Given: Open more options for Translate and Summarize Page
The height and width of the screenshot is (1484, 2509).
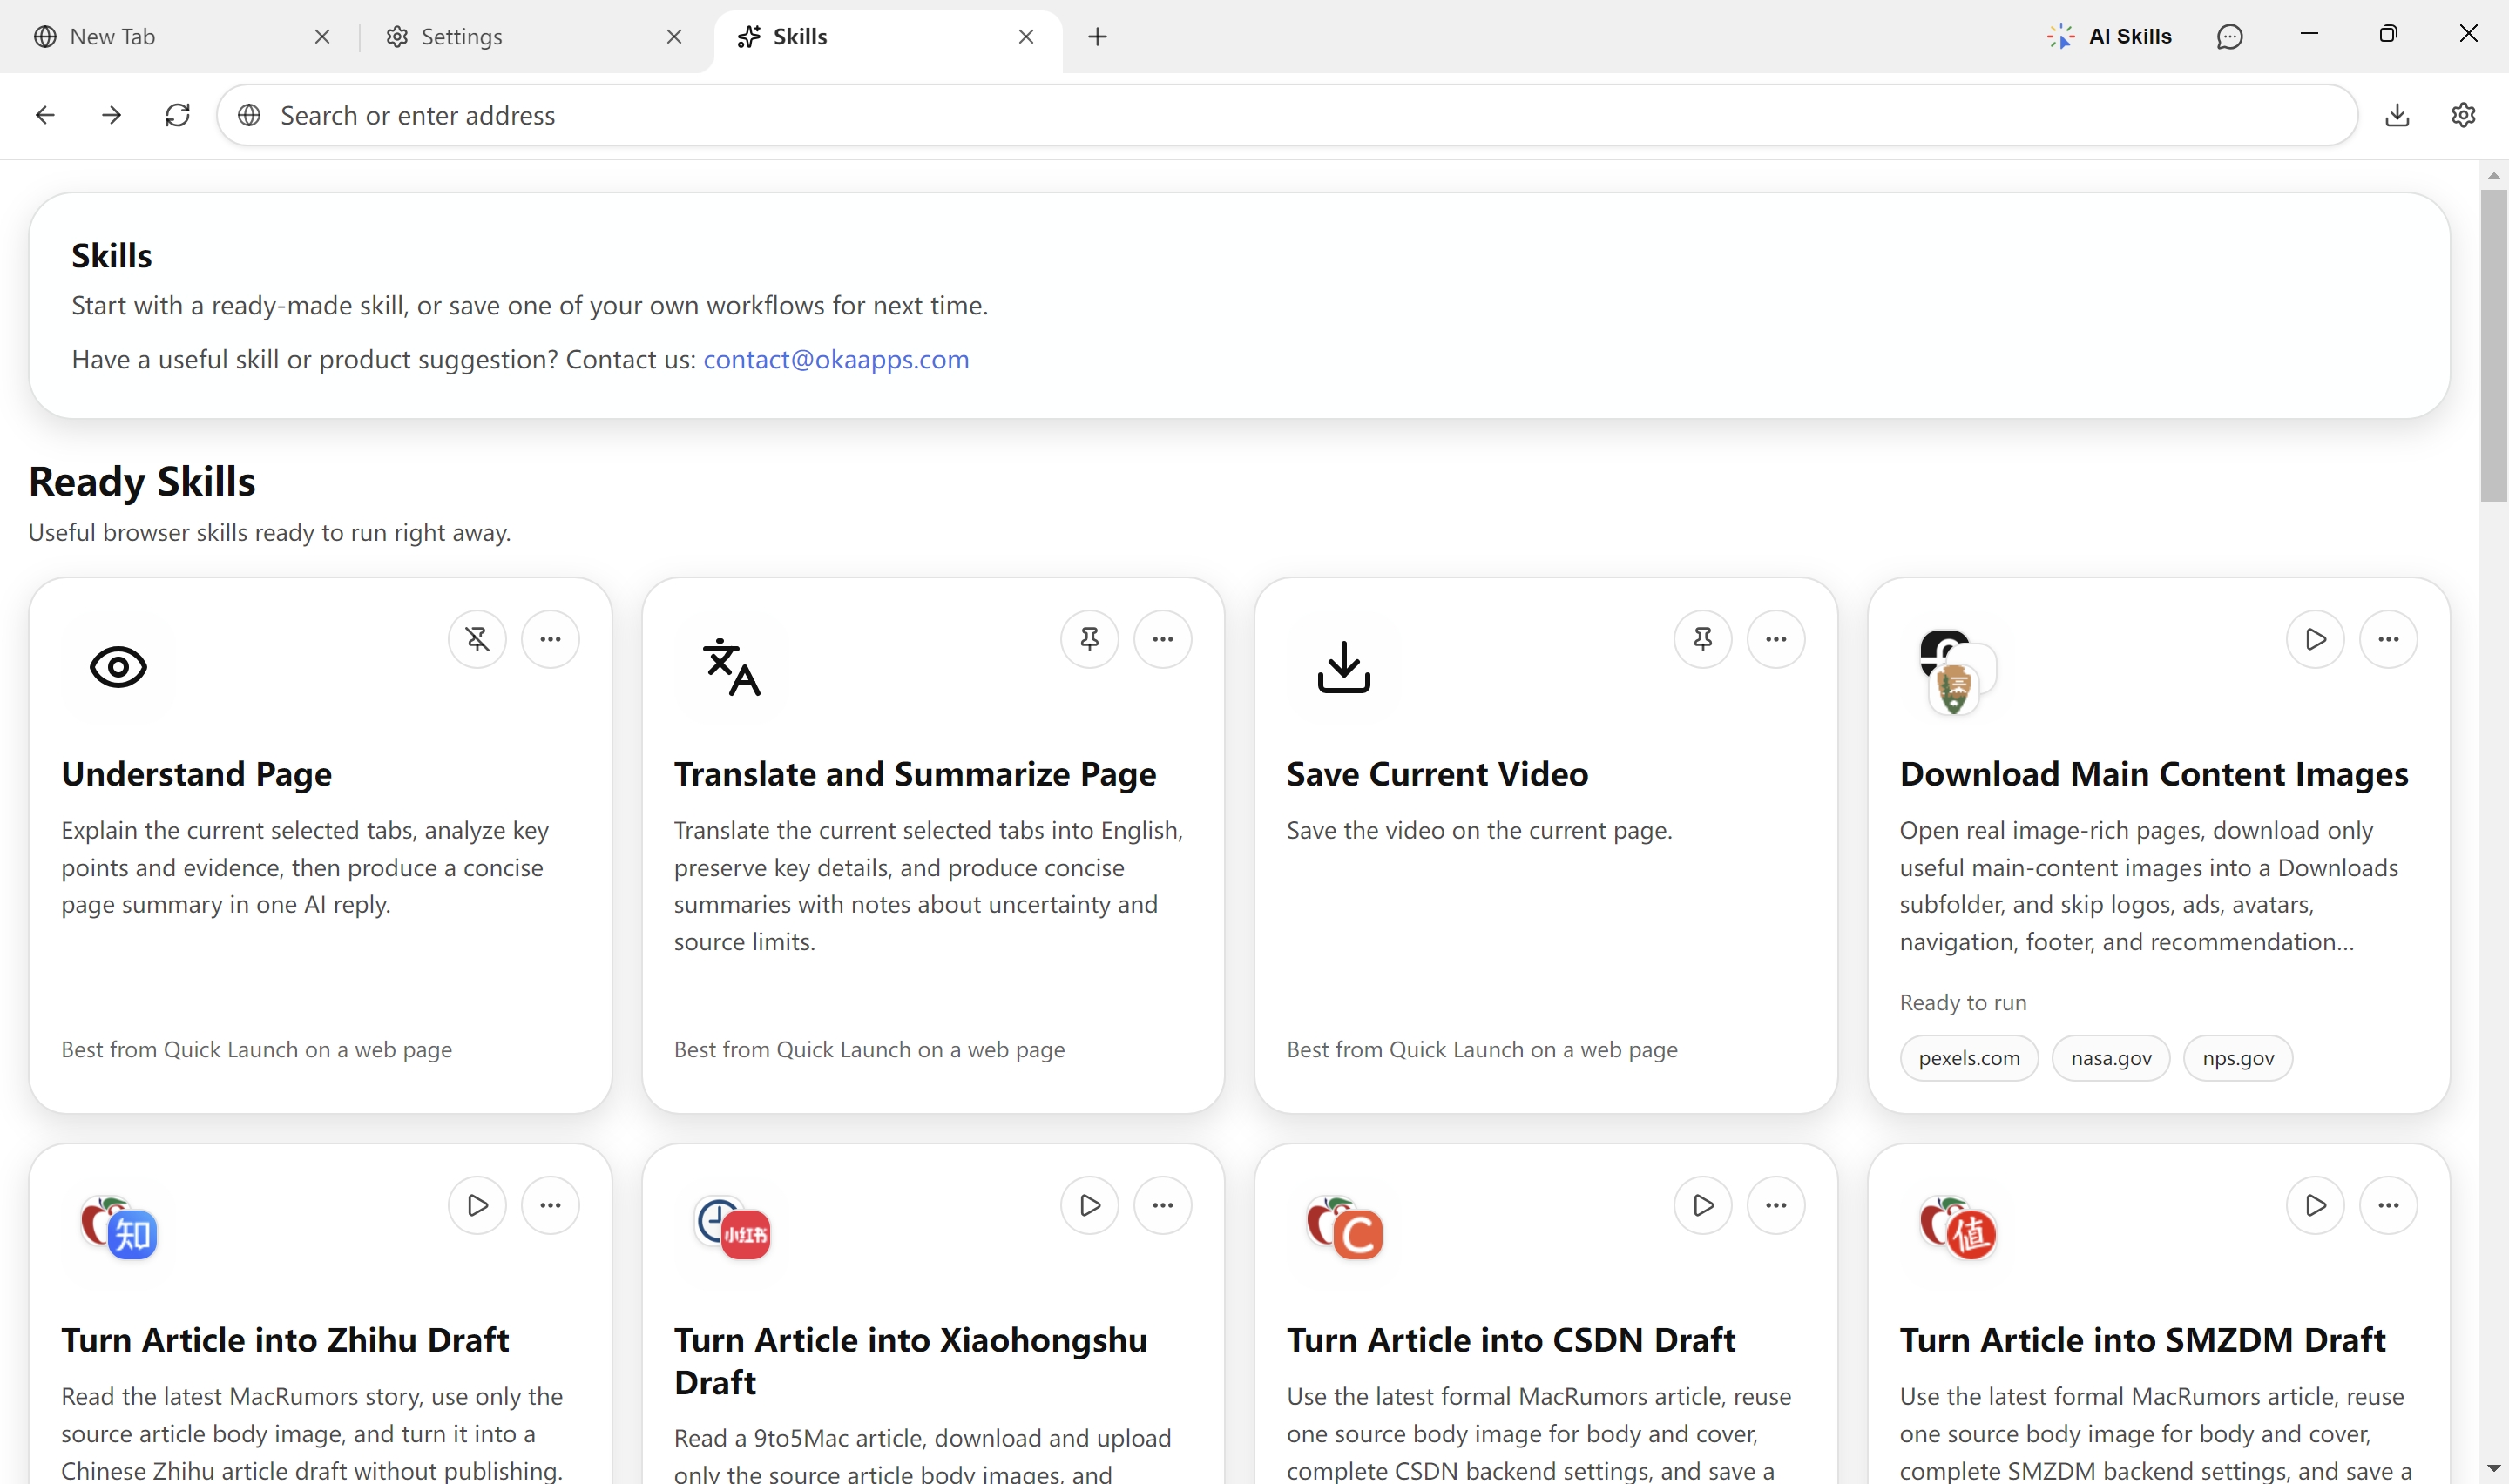Looking at the screenshot, I should click(1162, 639).
